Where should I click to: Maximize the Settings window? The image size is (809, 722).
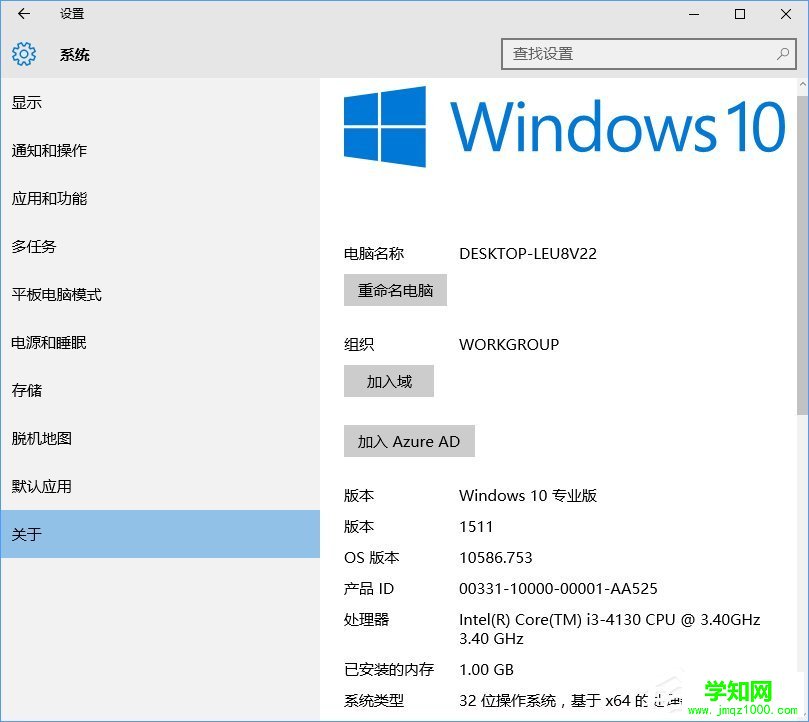[x=740, y=14]
